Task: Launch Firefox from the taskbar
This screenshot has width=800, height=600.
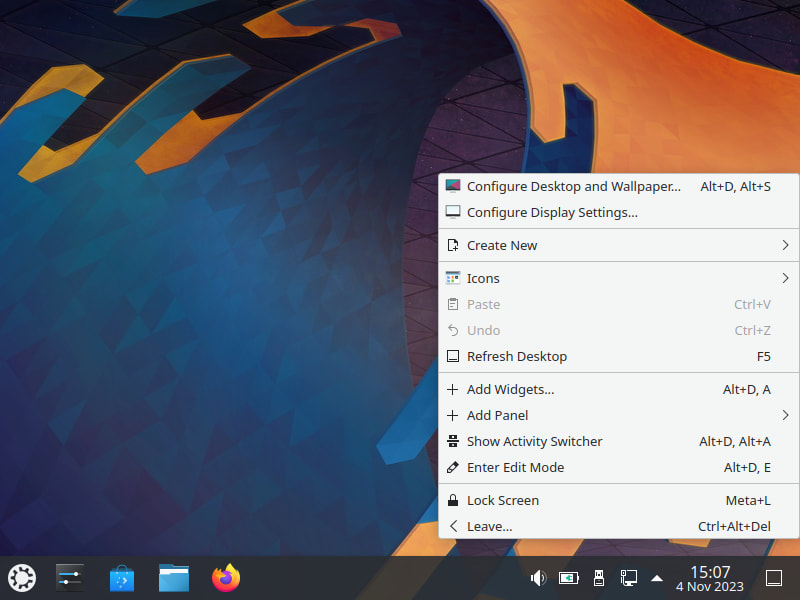Action: (226, 578)
